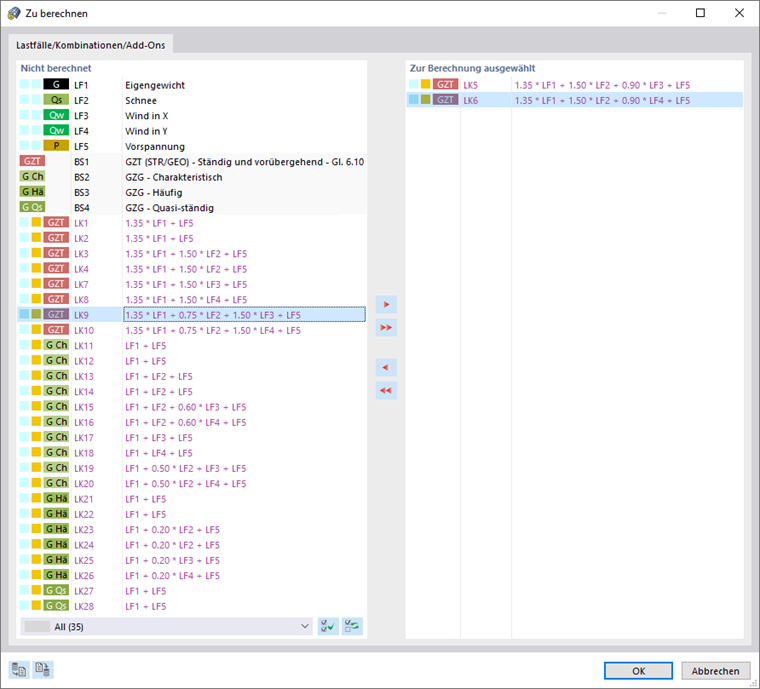Click the first icon at dialog bottom-left

point(19,670)
